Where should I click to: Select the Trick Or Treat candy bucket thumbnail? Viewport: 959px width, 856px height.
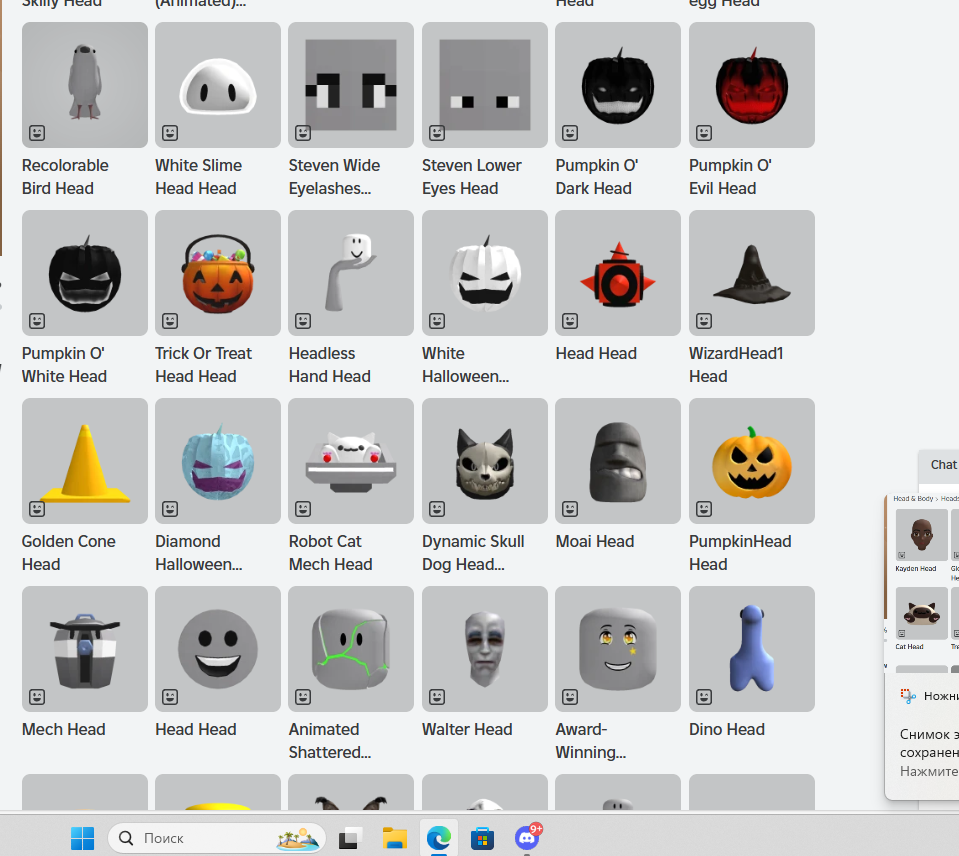pos(218,273)
